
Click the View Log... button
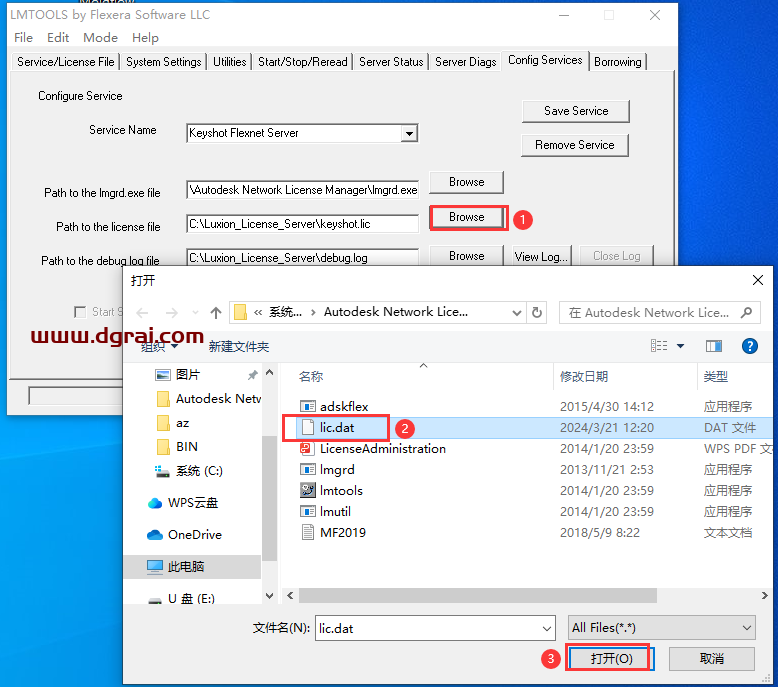[541, 256]
